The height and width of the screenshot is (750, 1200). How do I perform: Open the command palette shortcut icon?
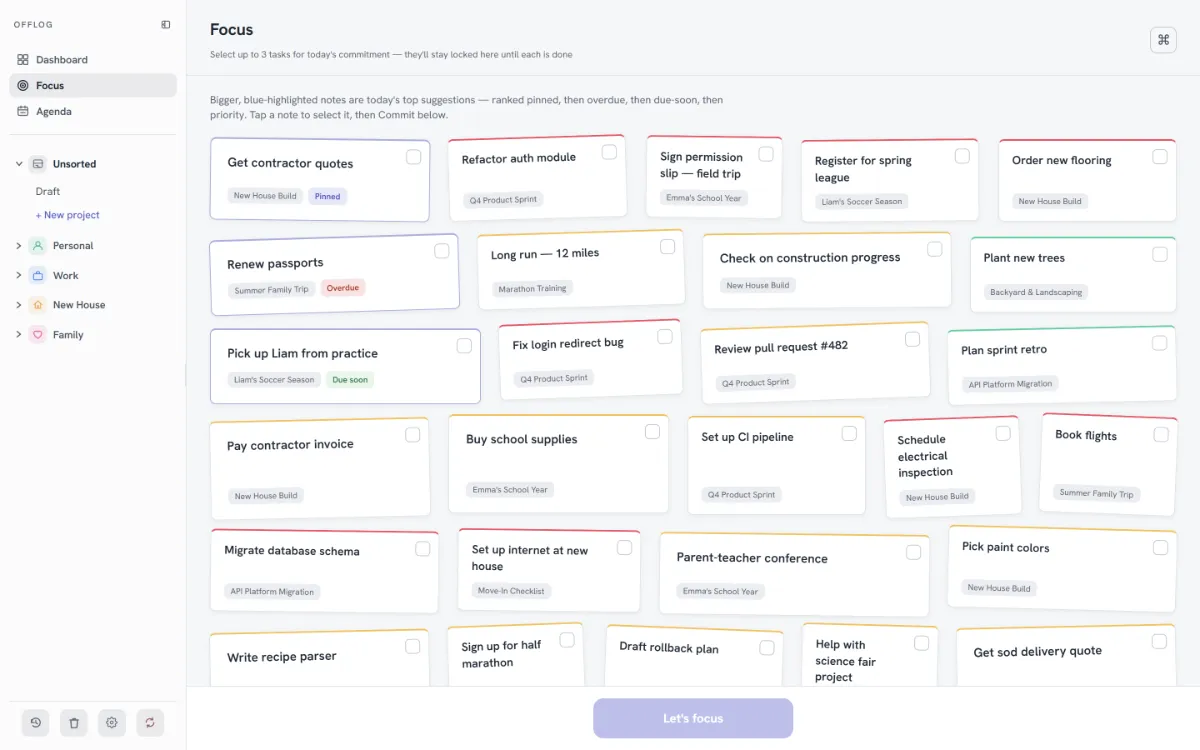(x=1163, y=40)
